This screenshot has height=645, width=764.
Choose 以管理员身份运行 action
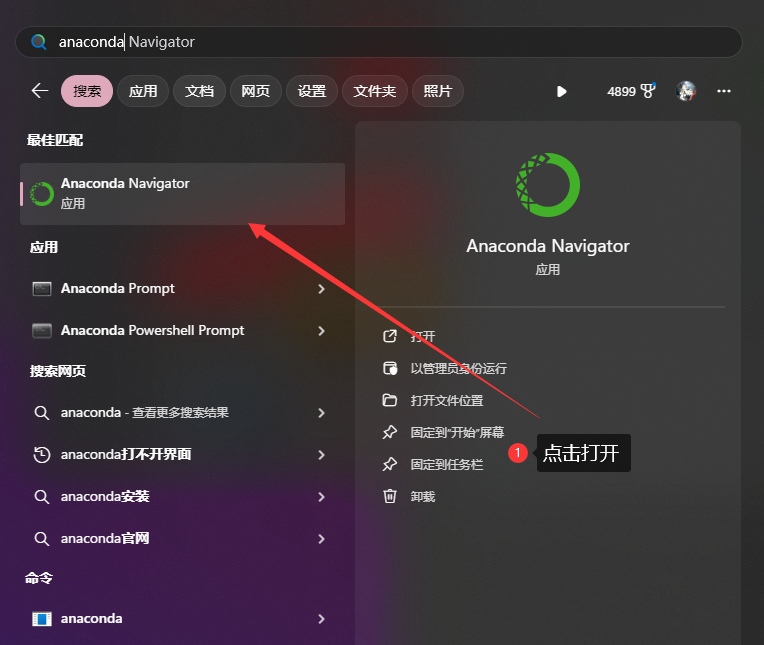(458, 368)
